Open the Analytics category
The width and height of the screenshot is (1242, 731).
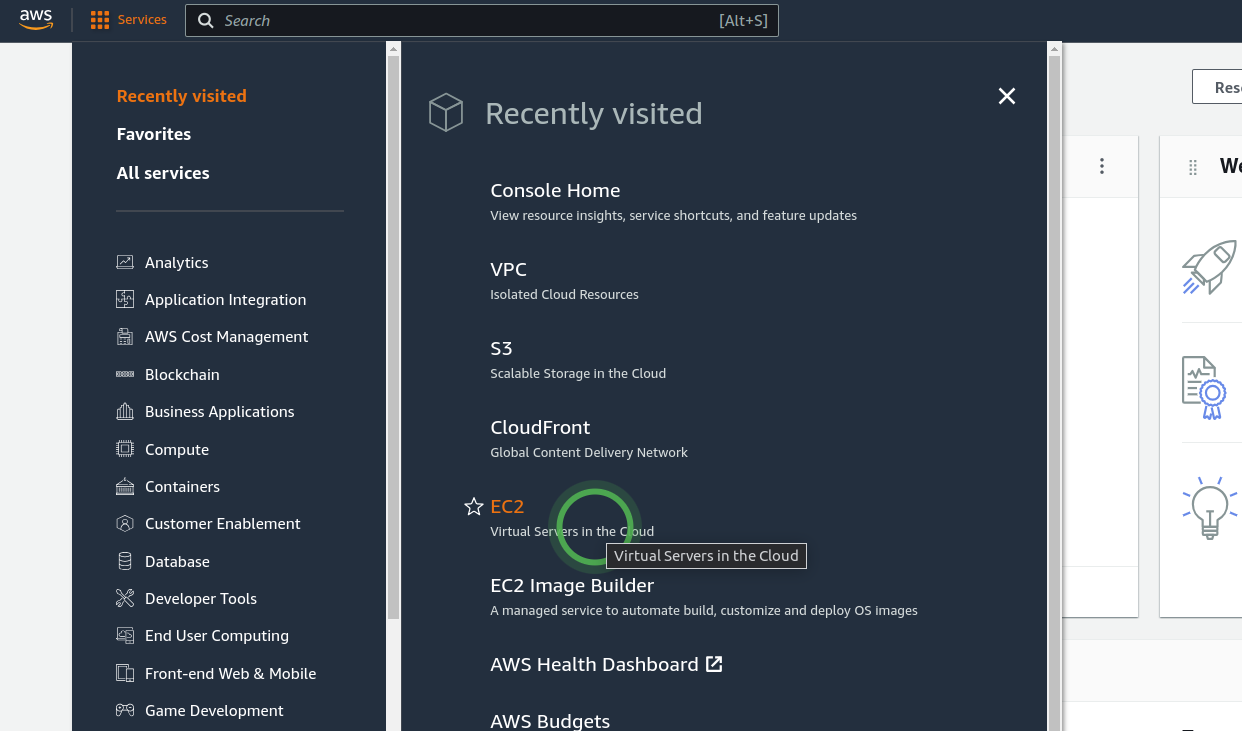click(x=176, y=262)
